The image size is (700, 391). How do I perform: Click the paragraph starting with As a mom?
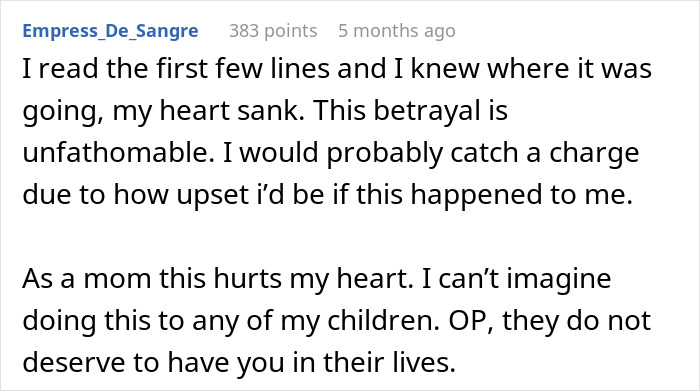[337, 320]
